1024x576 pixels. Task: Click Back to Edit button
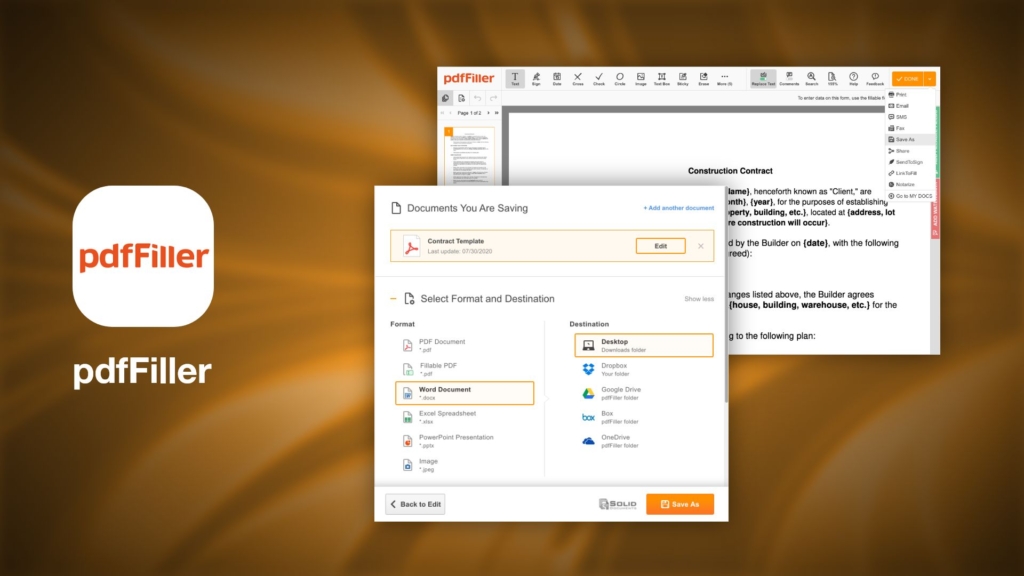tap(415, 504)
